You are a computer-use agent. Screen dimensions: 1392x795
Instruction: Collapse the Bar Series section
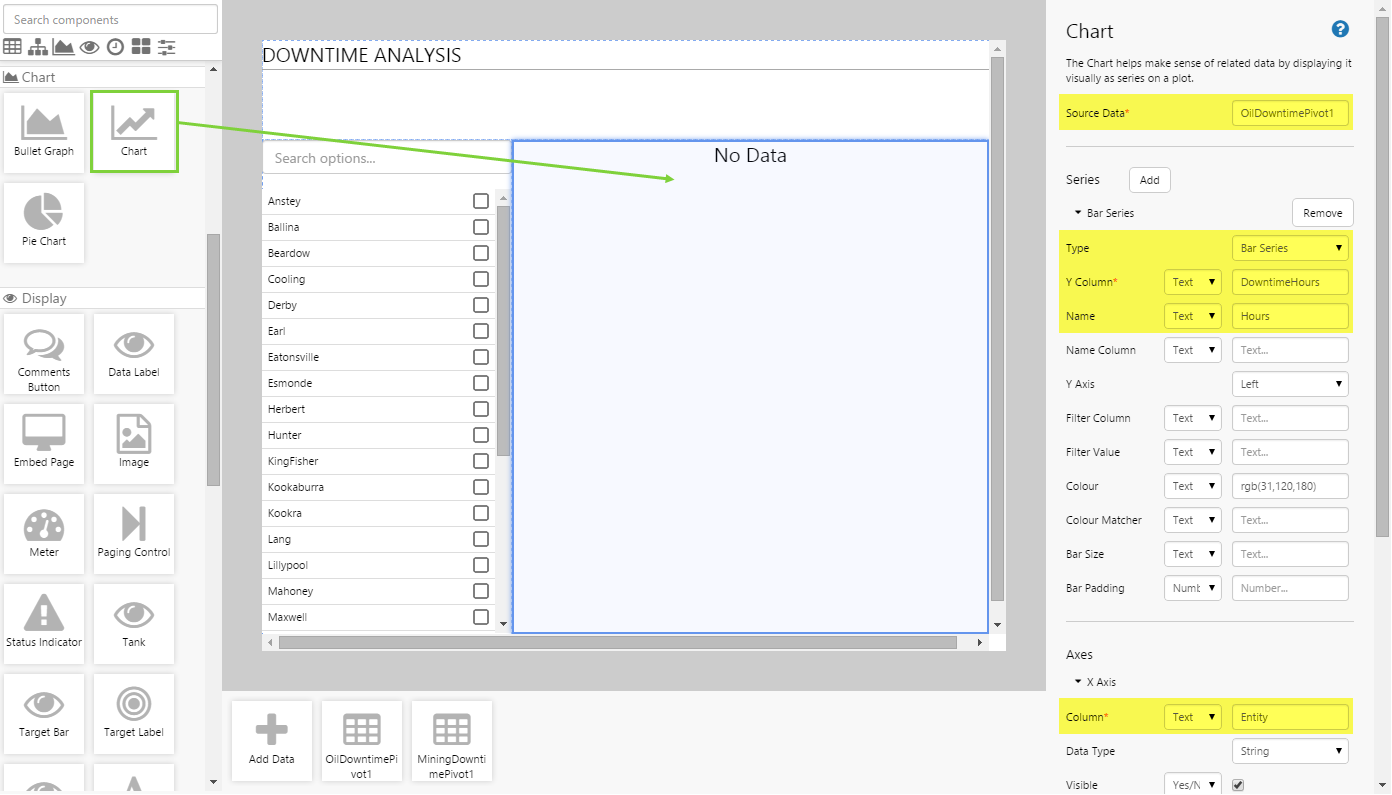tap(1079, 213)
